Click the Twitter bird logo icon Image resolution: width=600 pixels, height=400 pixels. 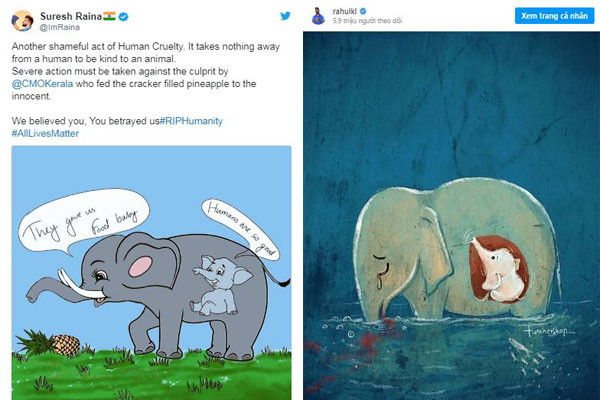[285, 17]
